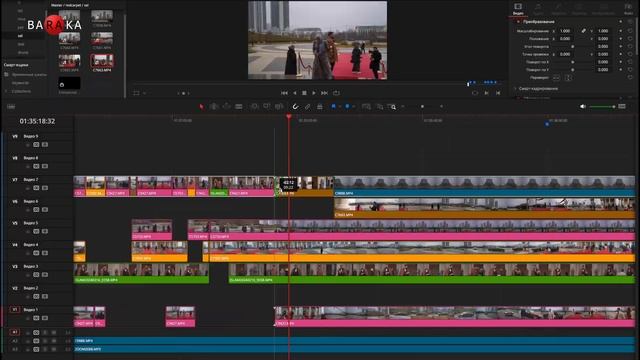Viewport: 640px width, 360px height.
Task: Reset the Преобразование section with its reset icon
Action: [x=630, y=21]
